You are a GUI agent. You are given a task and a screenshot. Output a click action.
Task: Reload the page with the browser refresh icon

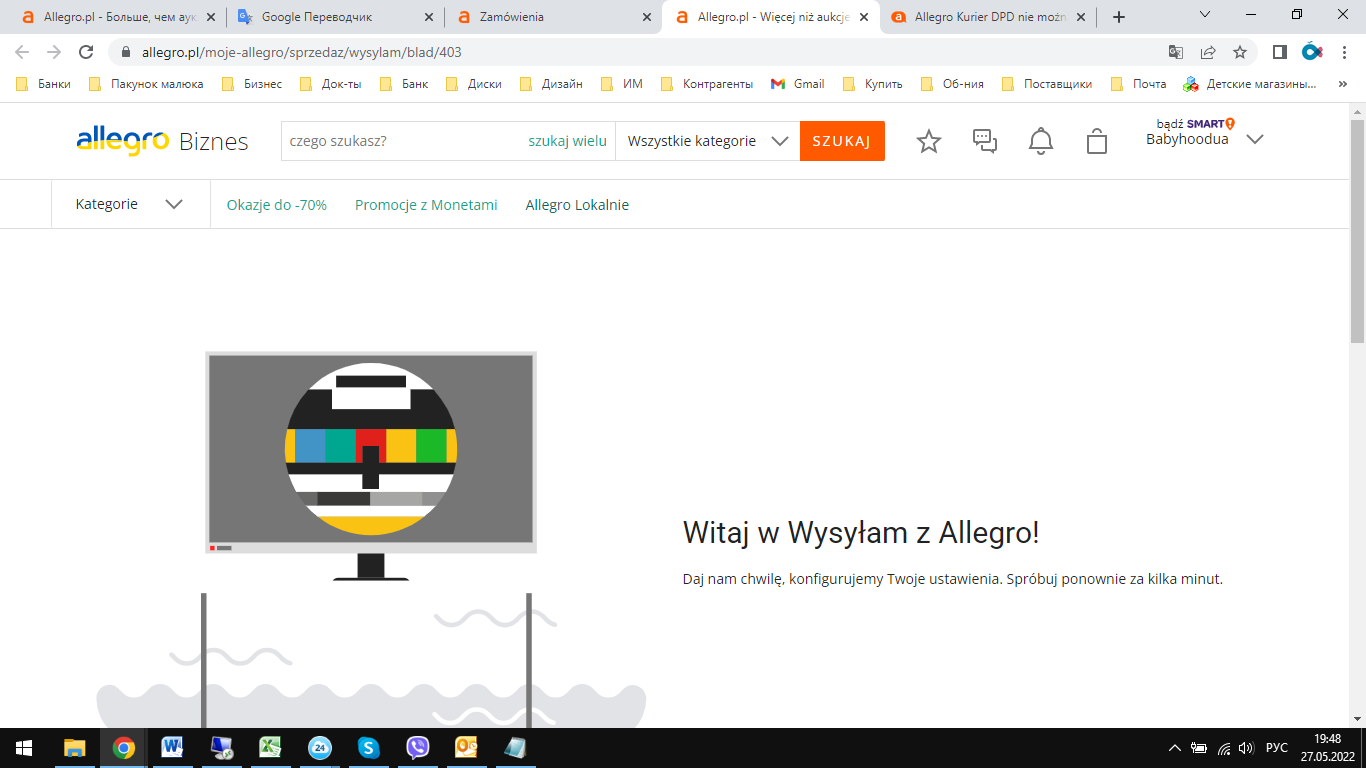coord(86,52)
